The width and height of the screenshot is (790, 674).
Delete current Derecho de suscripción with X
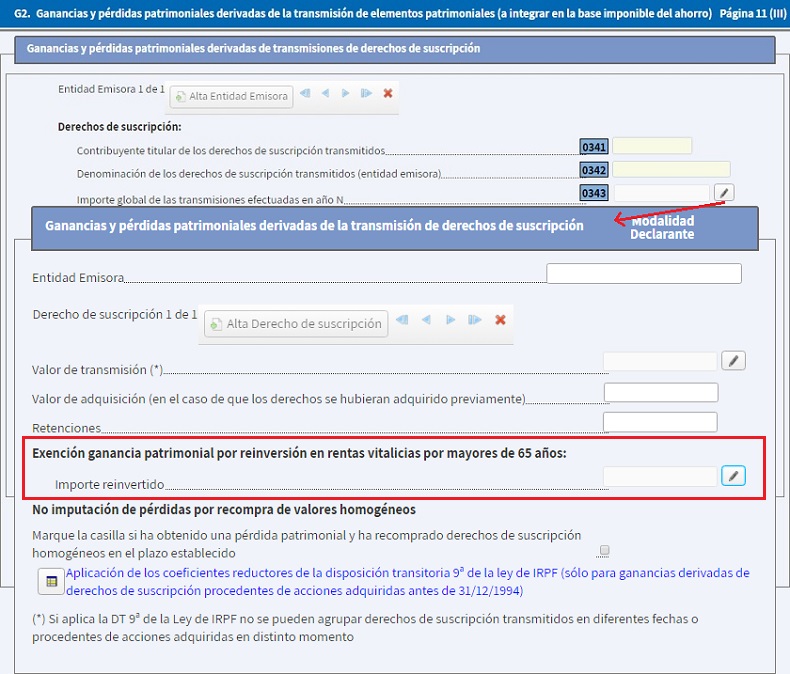coord(500,320)
